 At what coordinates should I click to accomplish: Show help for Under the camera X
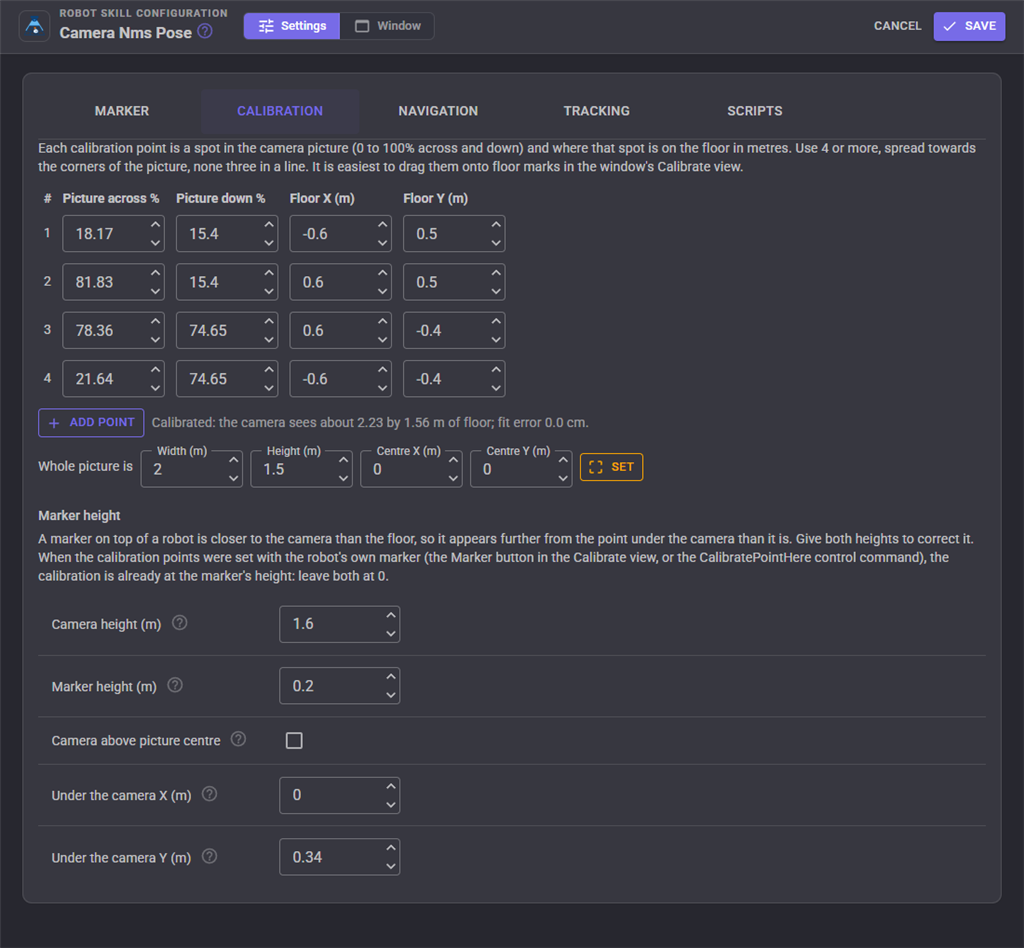tap(209, 794)
